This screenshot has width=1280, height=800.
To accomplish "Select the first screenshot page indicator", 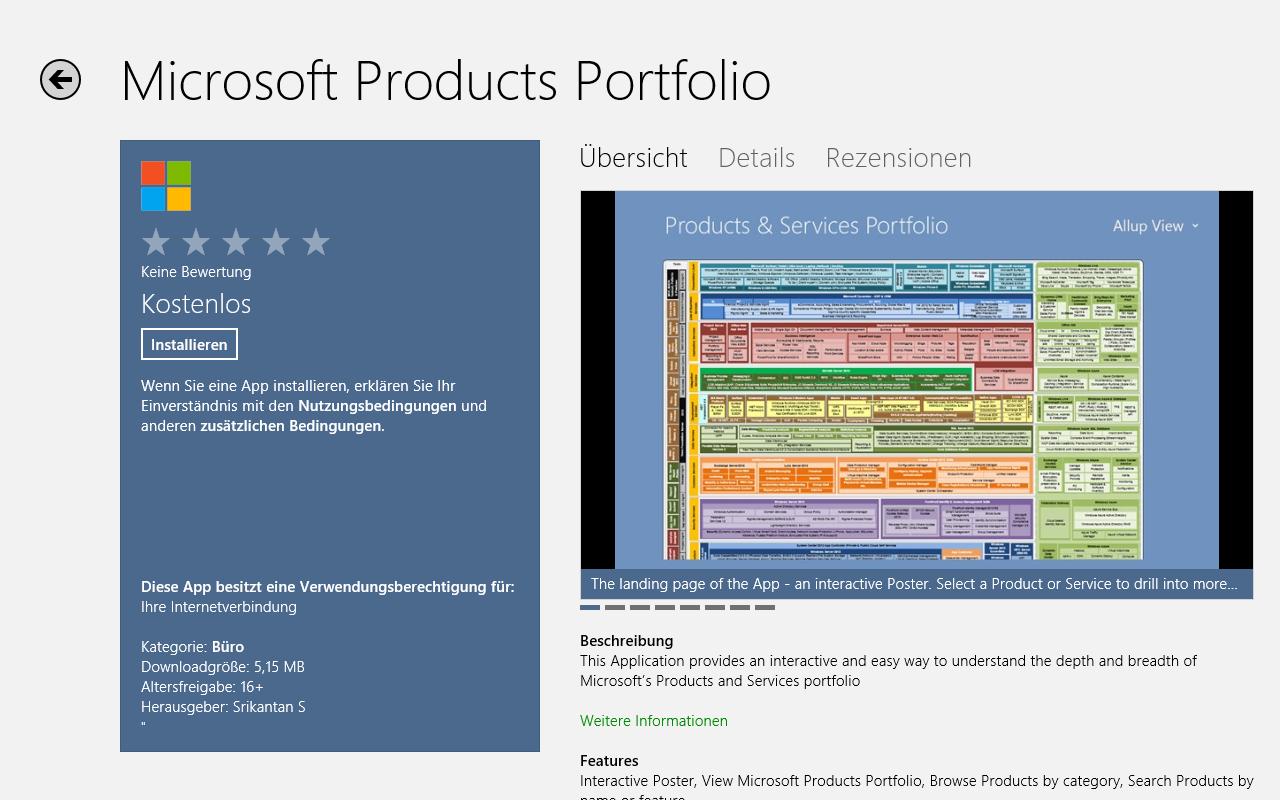I will (590, 607).
